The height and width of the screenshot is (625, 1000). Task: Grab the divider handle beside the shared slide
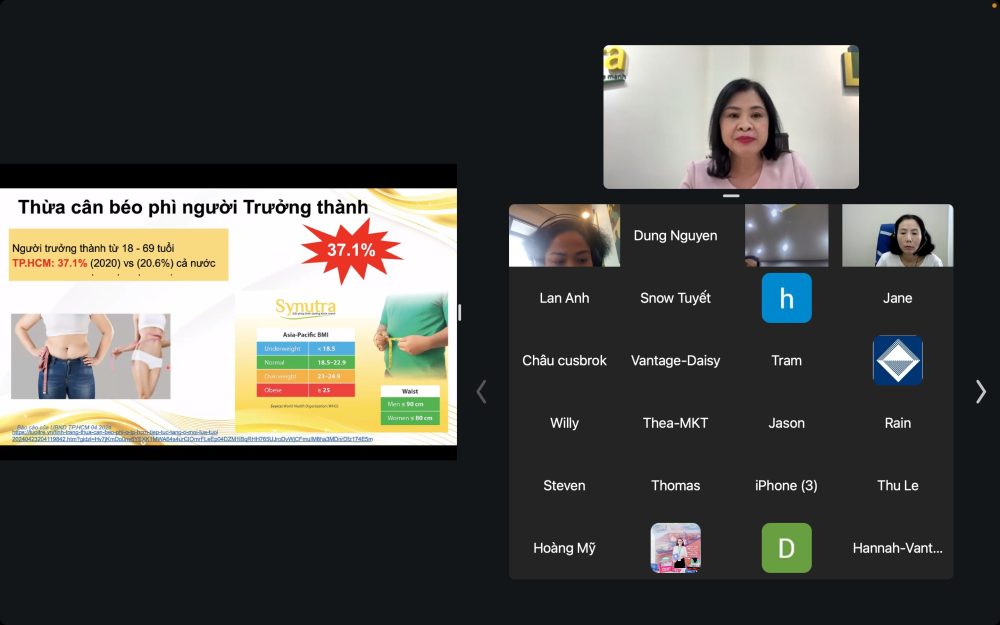(459, 312)
